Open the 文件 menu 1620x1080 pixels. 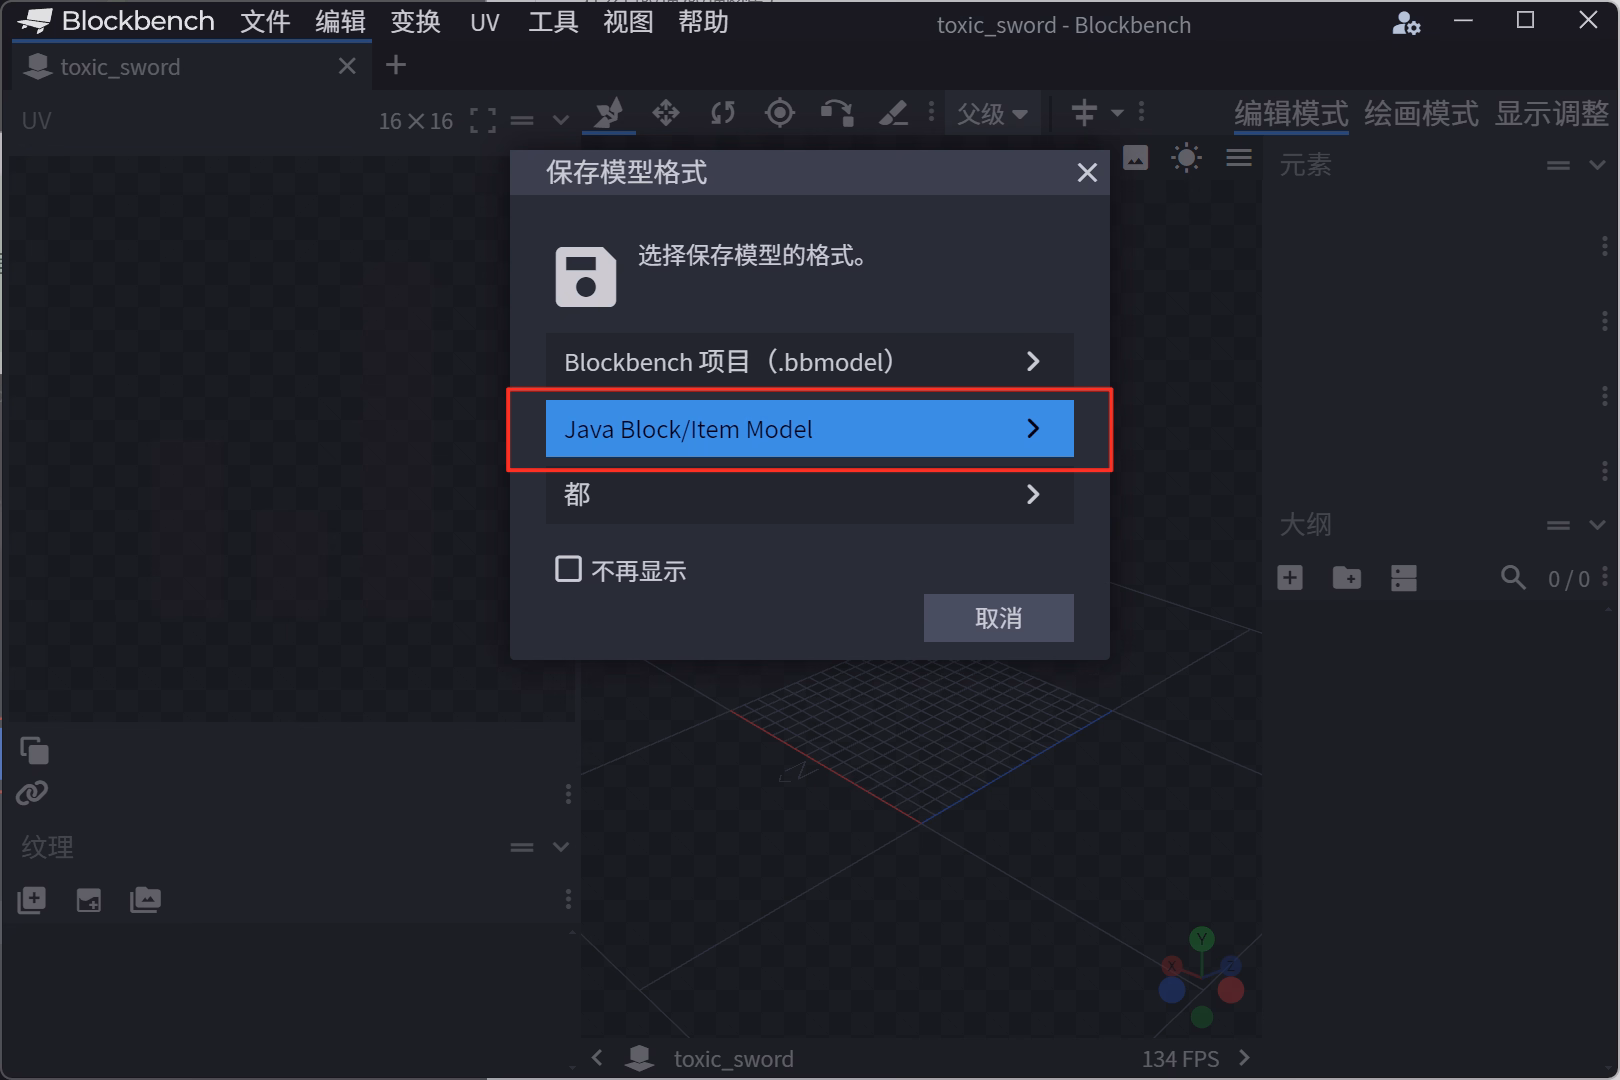click(265, 22)
